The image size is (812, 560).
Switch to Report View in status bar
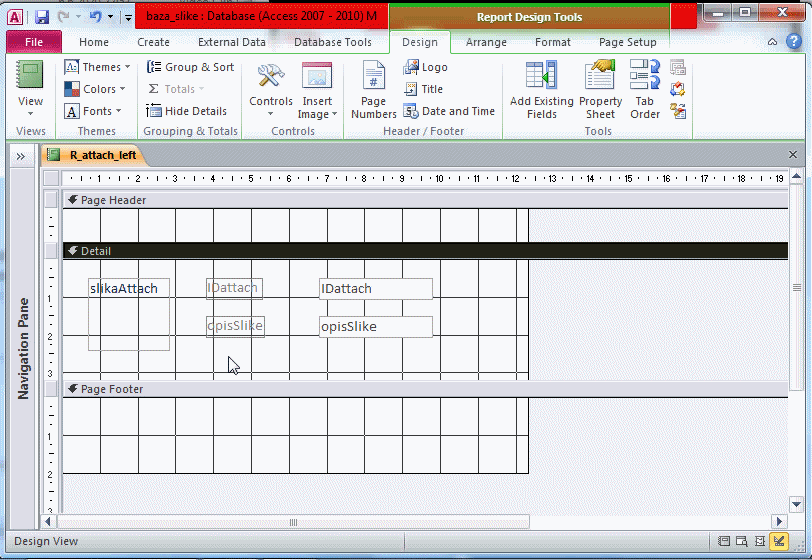724,541
